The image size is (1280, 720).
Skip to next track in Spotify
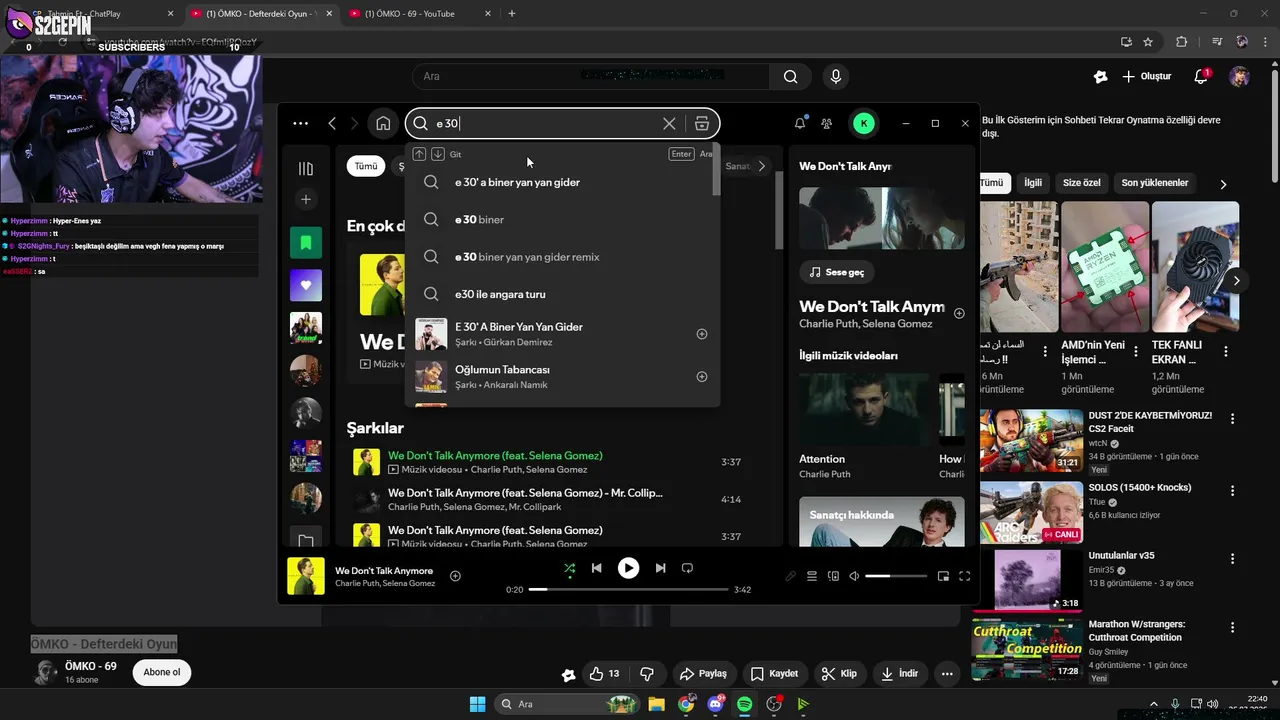coord(660,568)
